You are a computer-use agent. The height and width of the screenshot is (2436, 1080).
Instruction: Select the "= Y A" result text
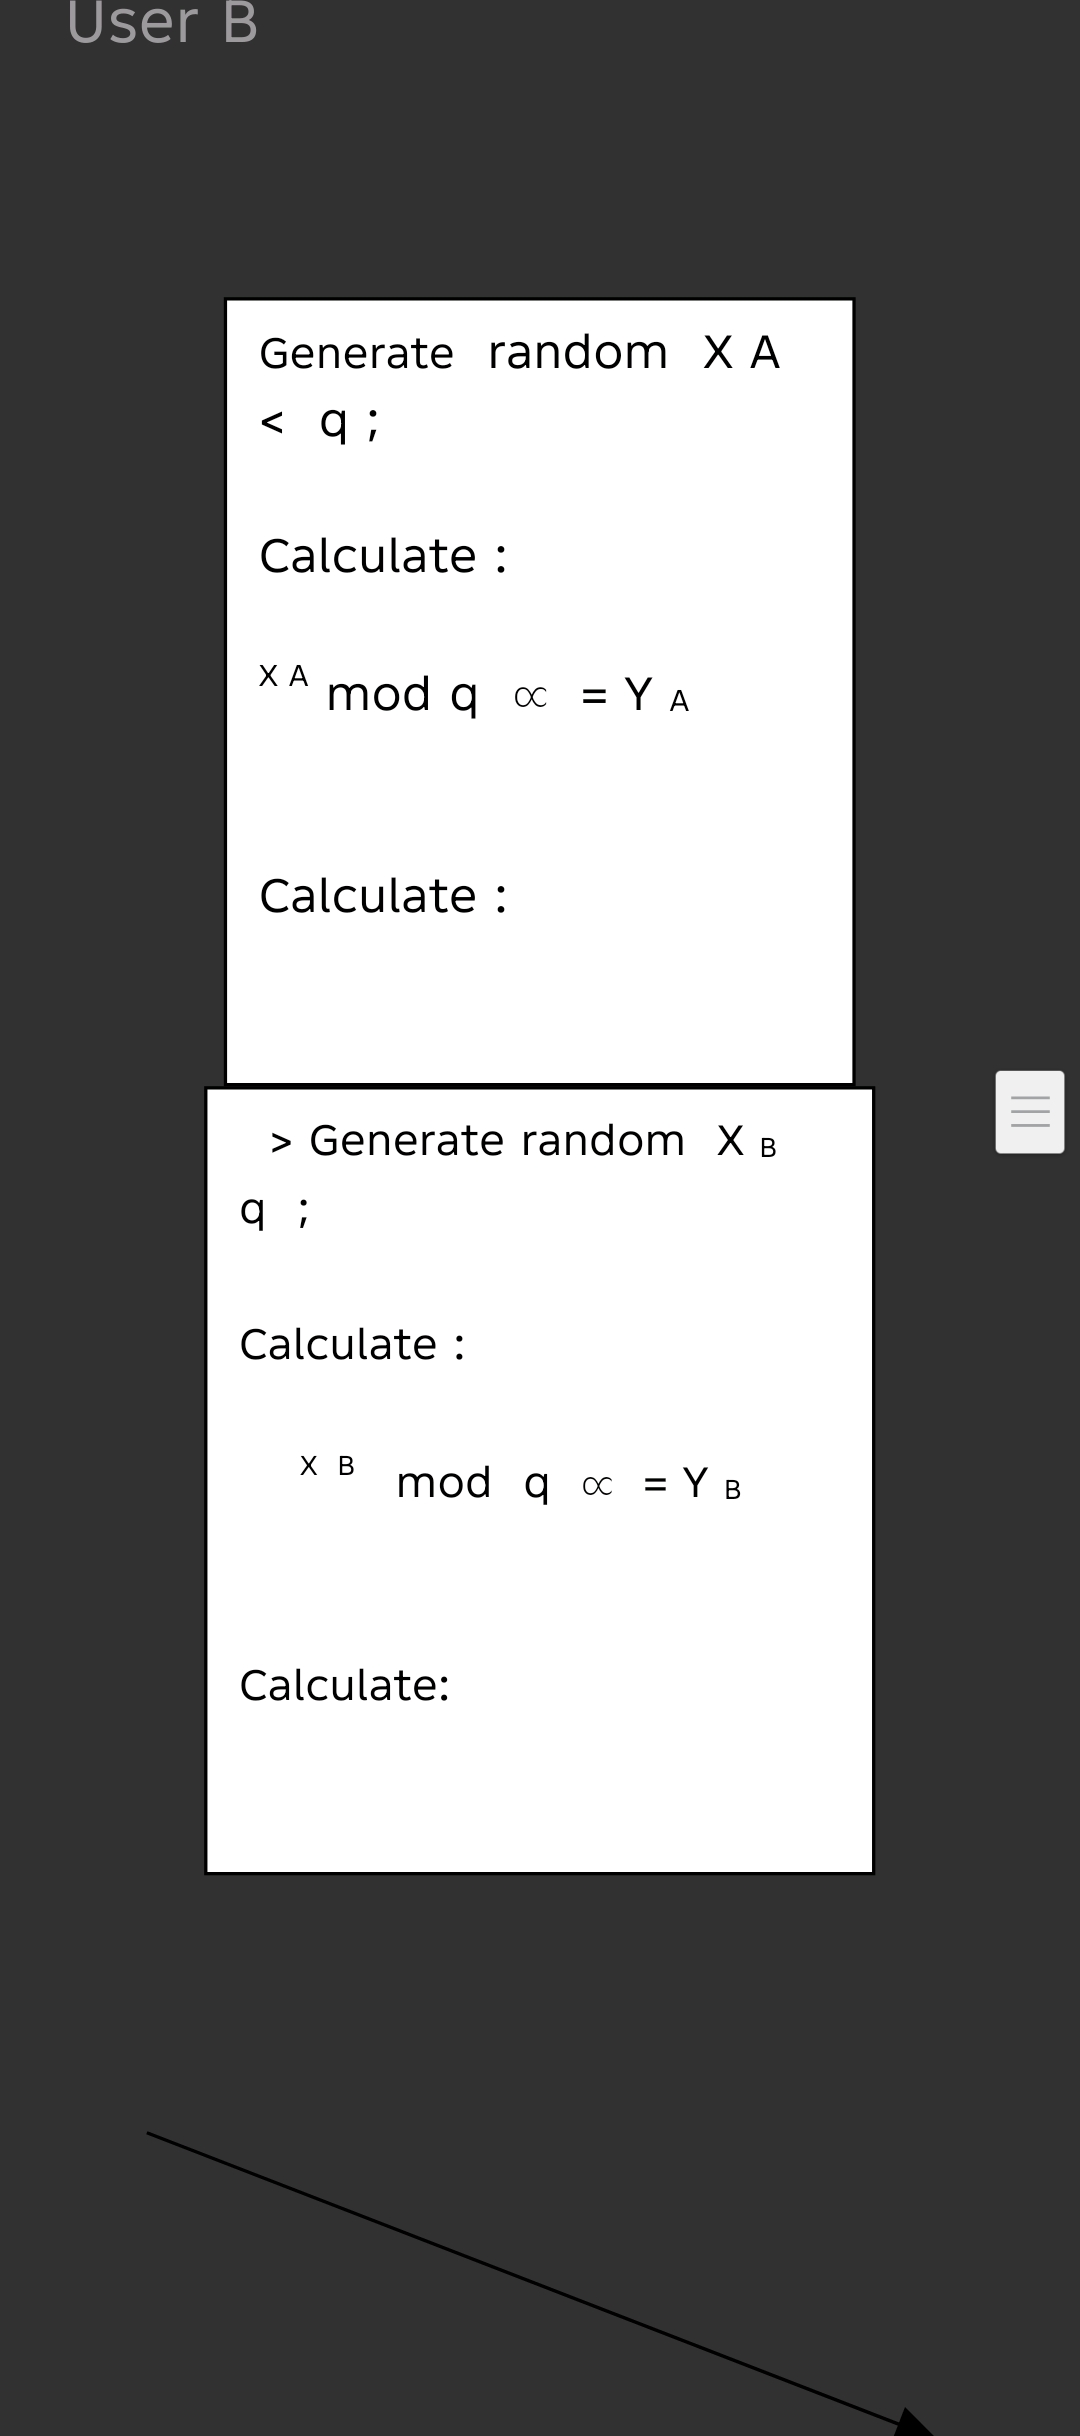[635, 695]
